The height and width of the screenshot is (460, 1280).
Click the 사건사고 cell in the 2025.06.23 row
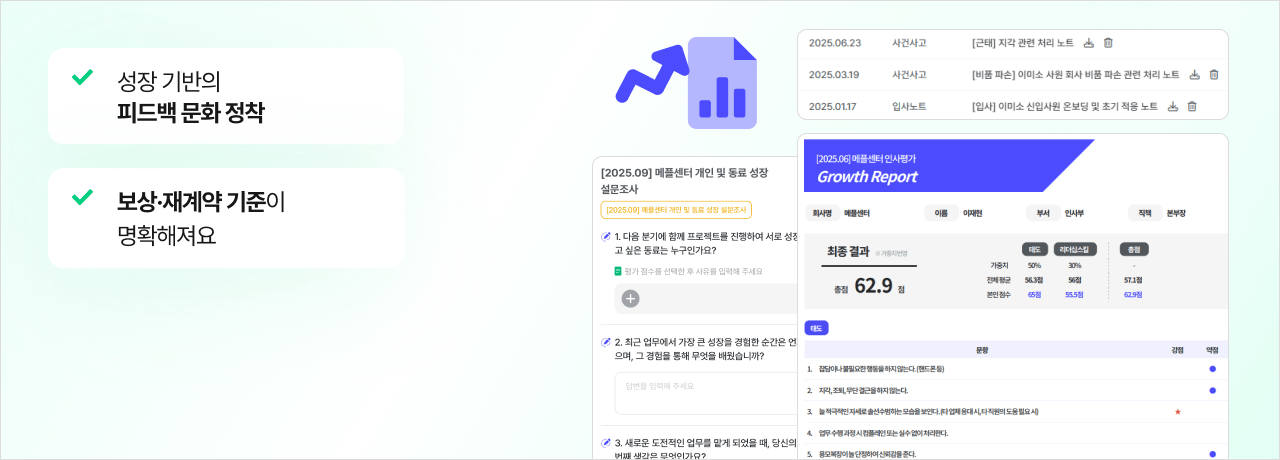point(909,43)
